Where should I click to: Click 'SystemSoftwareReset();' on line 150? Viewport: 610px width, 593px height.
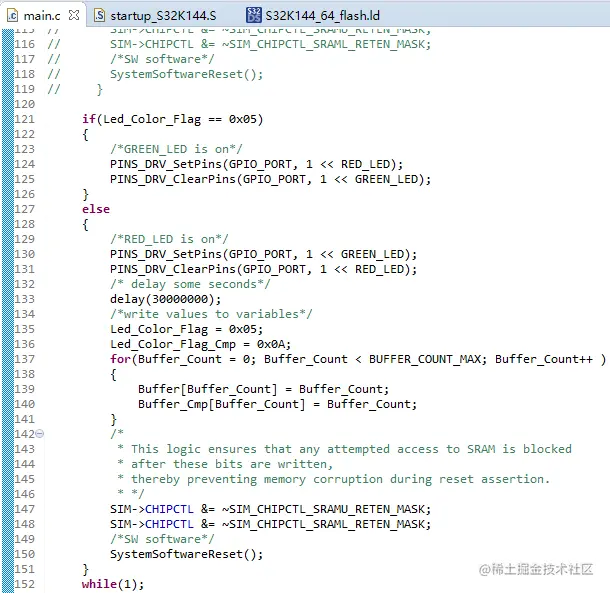pyautogui.click(x=187, y=554)
